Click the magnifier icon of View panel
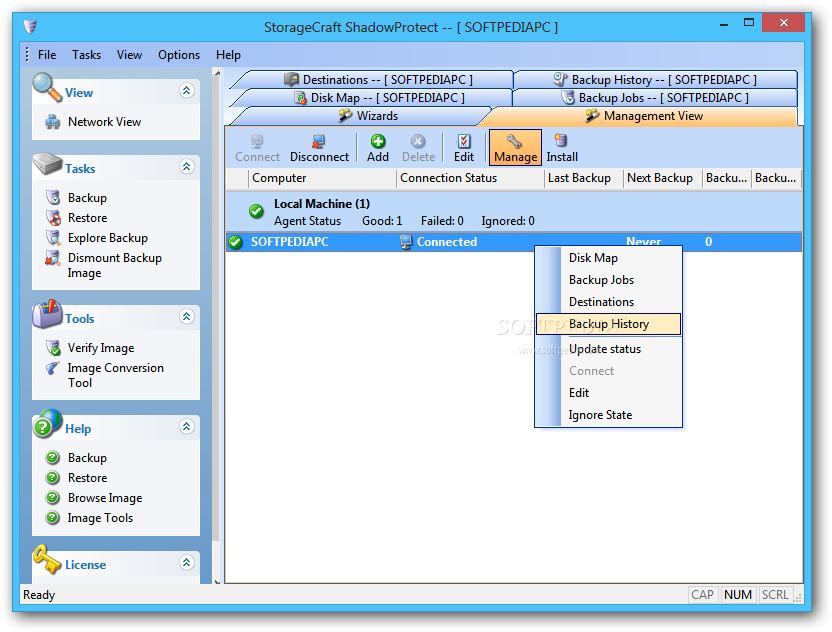The width and height of the screenshot is (832, 632). tap(47, 88)
